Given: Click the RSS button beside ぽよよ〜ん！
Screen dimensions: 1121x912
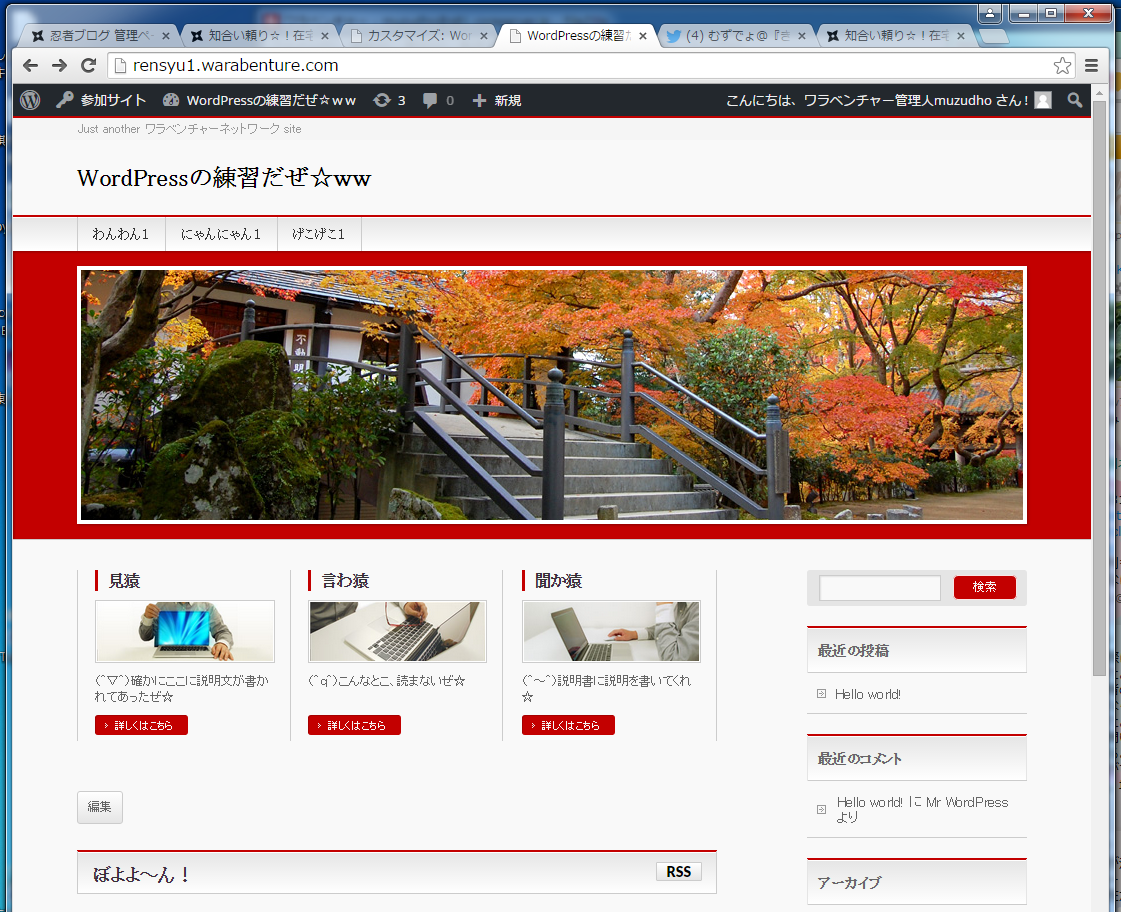Looking at the screenshot, I should point(678,871).
